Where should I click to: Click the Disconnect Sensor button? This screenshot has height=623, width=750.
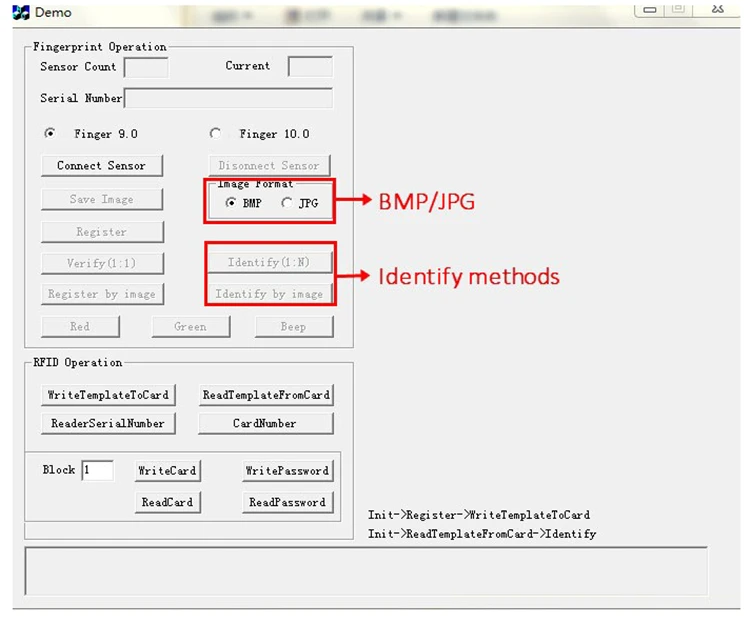pos(269,166)
